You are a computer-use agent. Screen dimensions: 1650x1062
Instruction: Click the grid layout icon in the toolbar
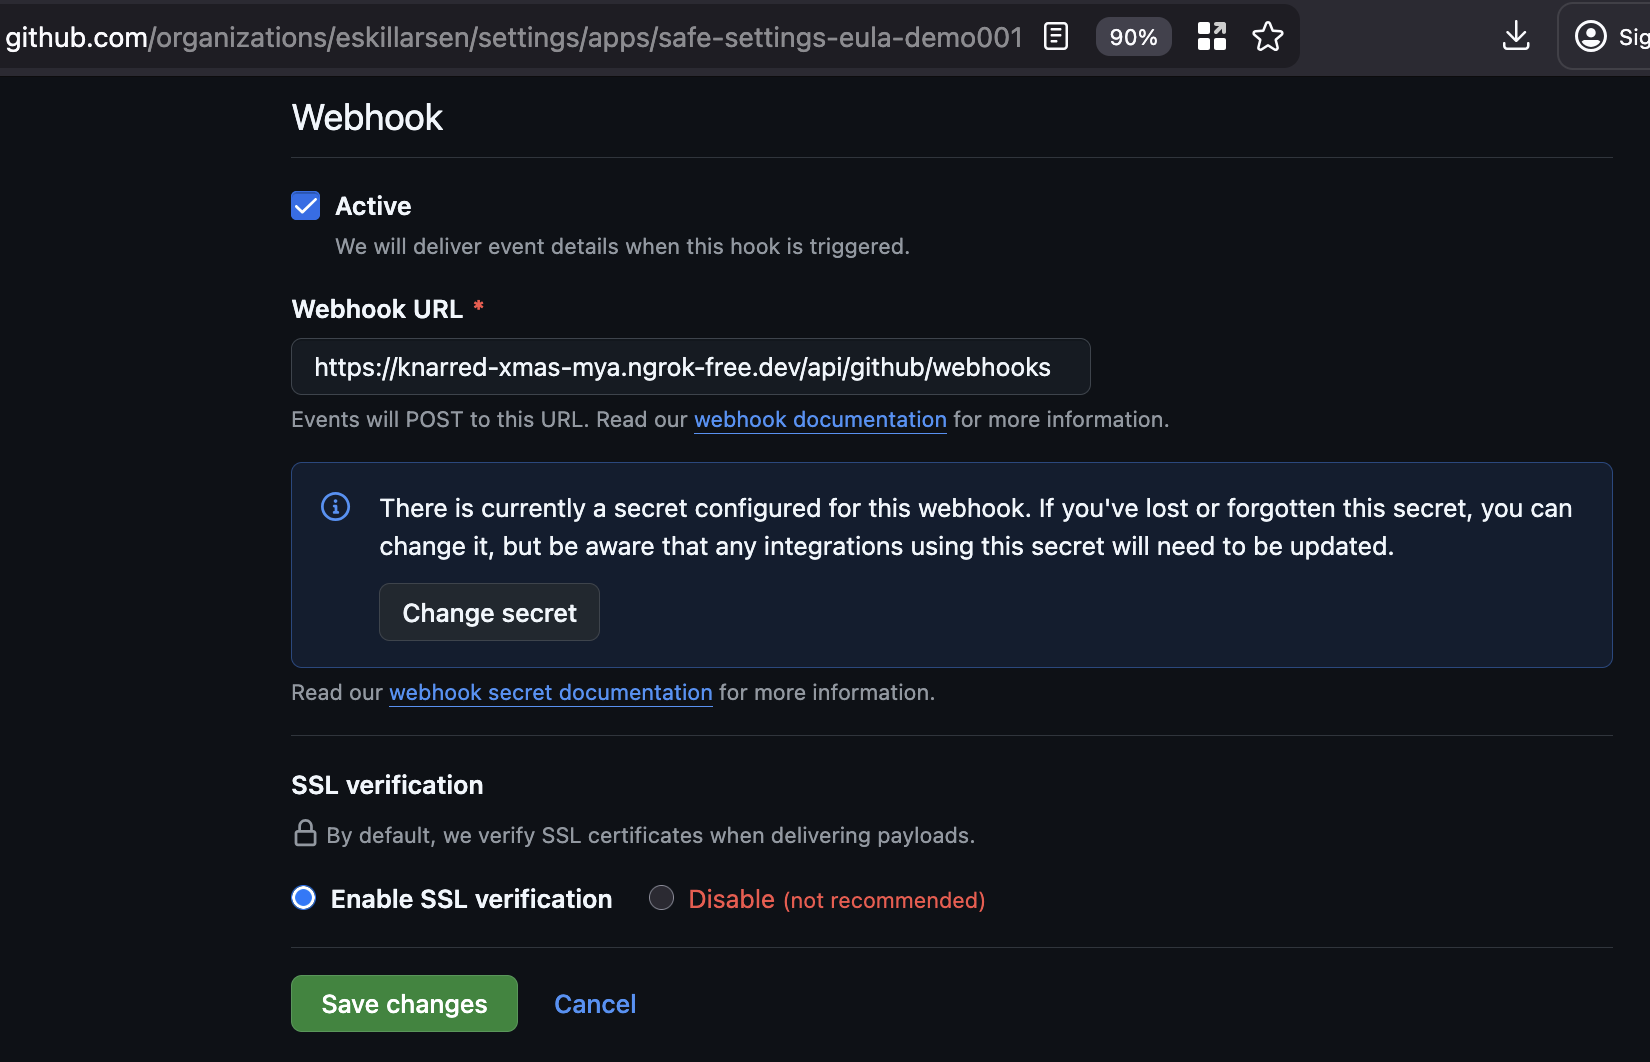pyautogui.click(x=1210, y=36)
